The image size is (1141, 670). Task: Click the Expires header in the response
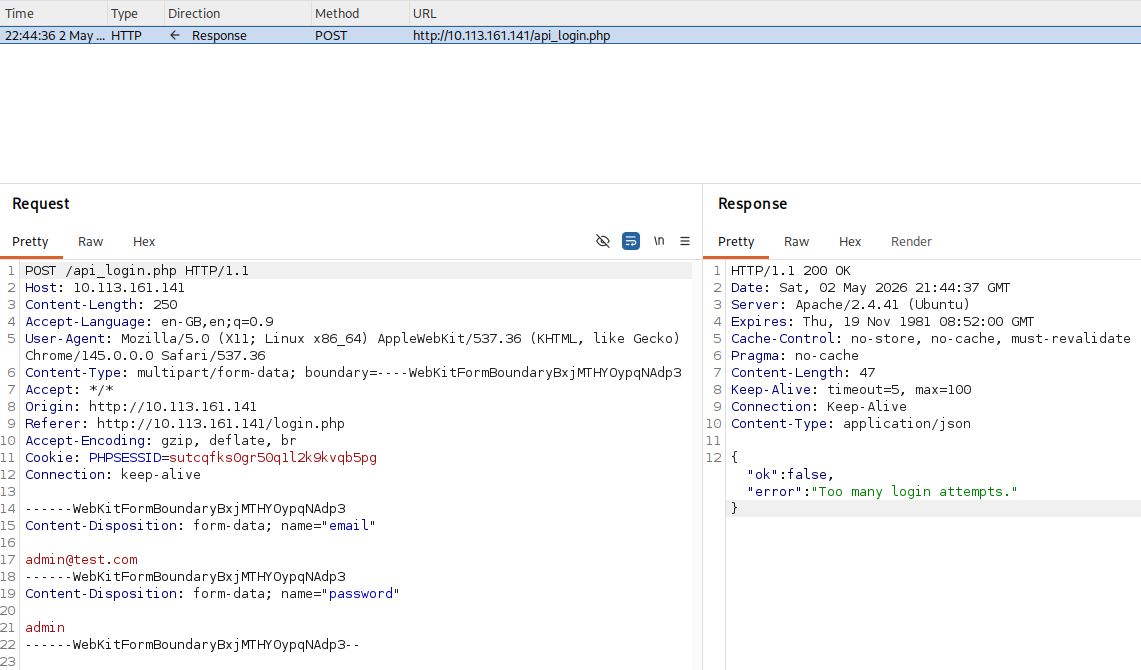pyautogui.click(x=882, y=322)
